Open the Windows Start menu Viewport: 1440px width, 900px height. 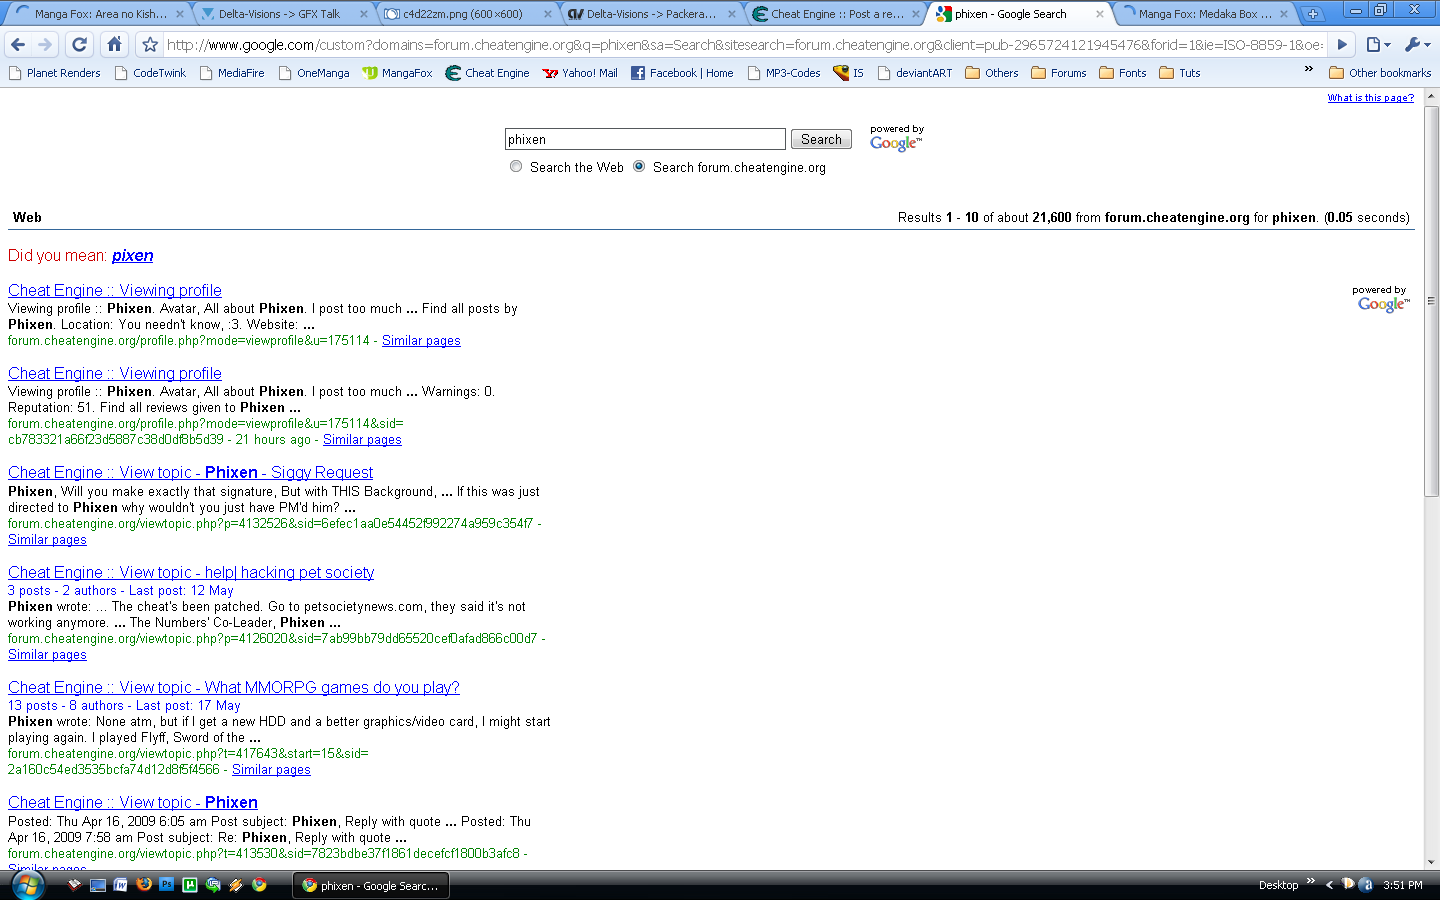tap(27, 885)
